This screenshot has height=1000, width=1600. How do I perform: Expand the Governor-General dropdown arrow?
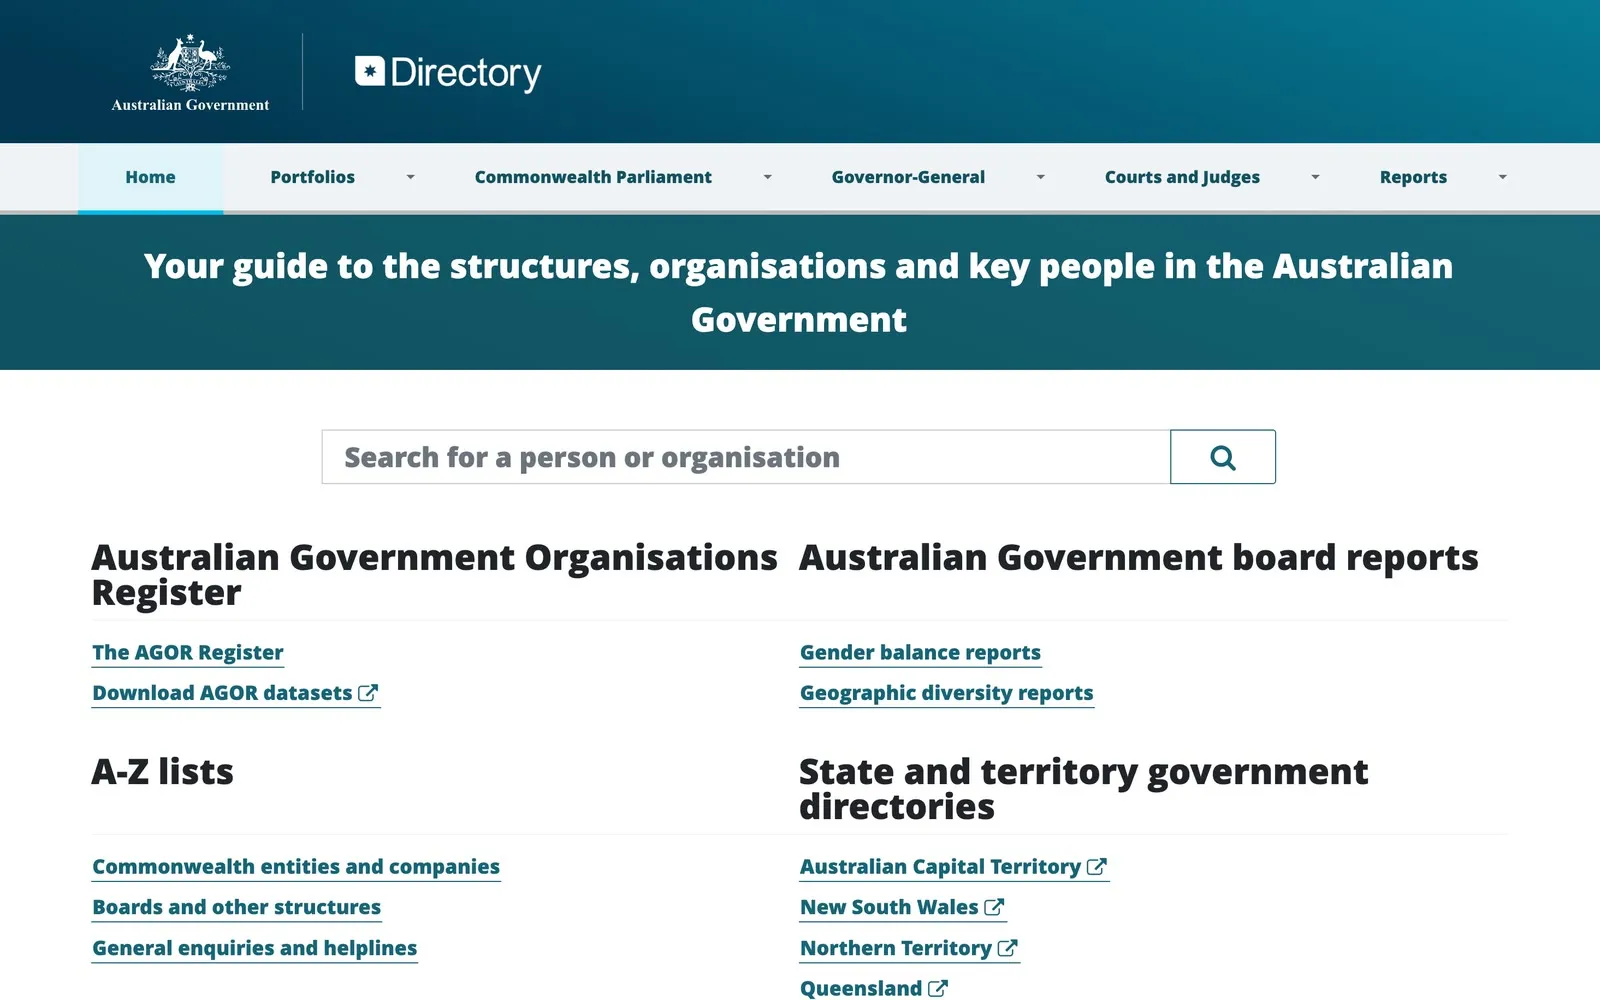(1040, 177)
